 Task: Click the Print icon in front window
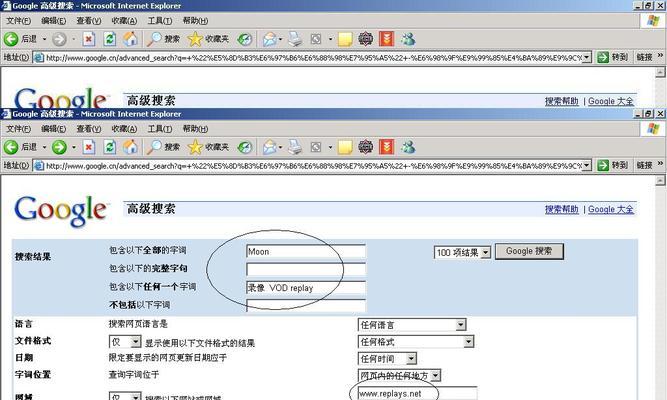click(x=295, y=147)
